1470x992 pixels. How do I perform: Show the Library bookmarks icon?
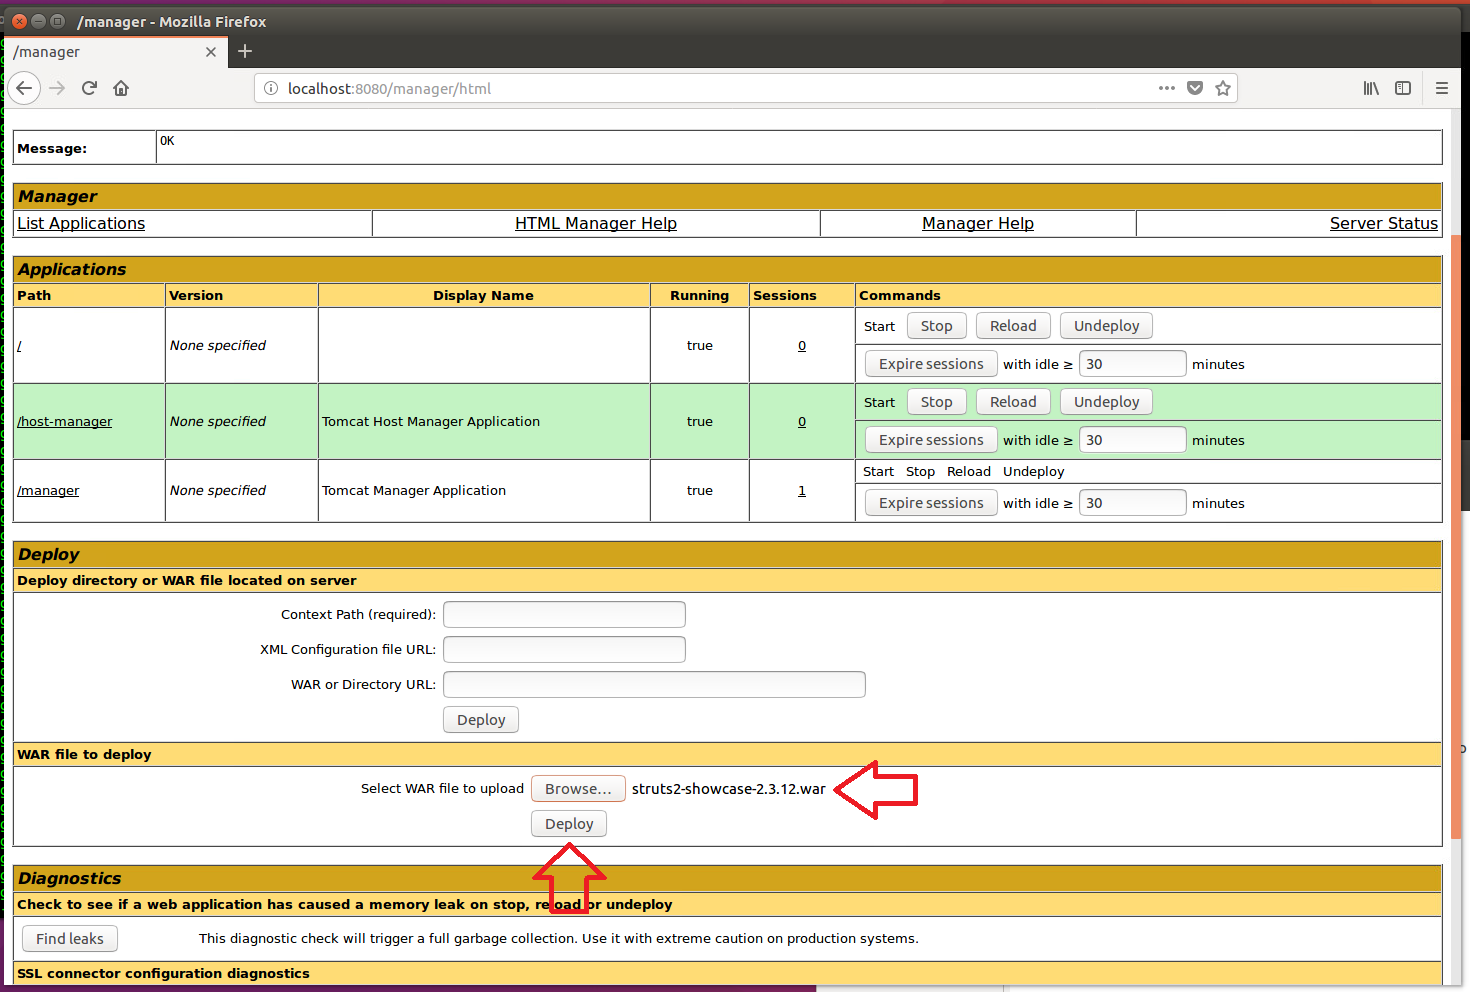point(1370,88)
